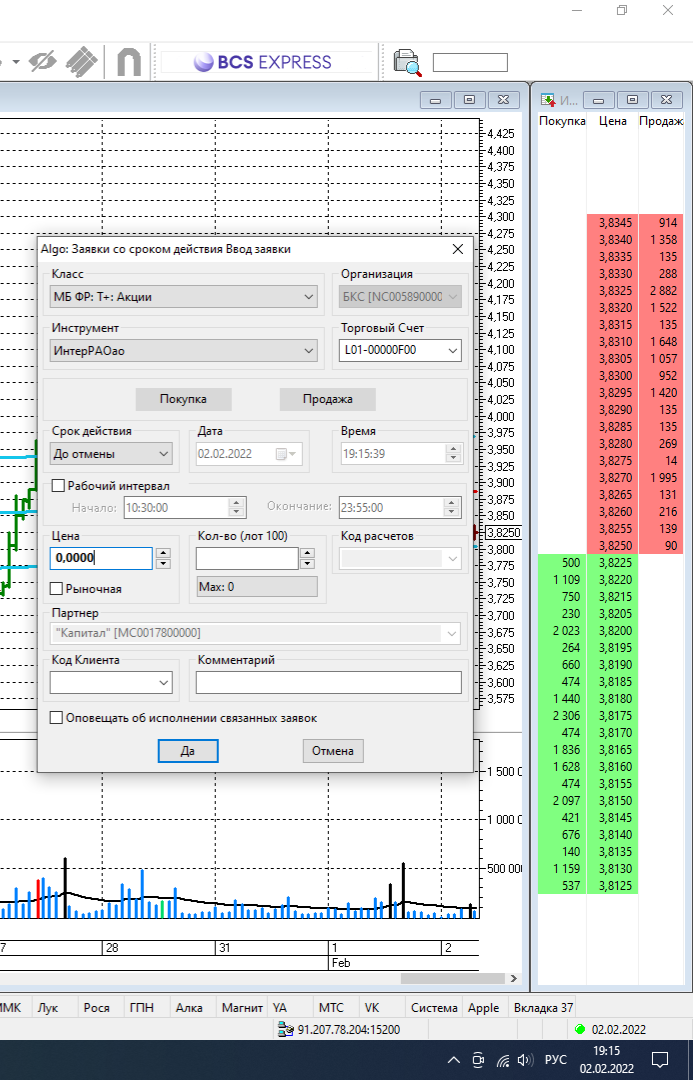The height and width of the screenshot is (1080, 693).
Task: Open the instrument search magnifier icon
Action: click(407, 62)
